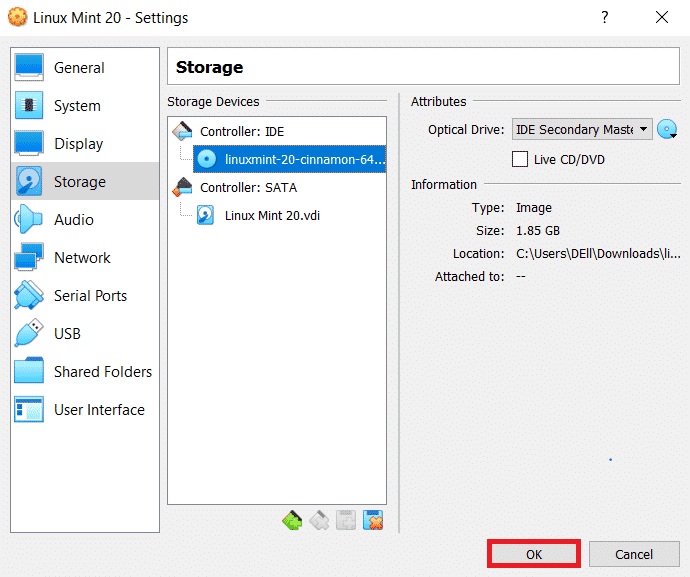The image size is (690, 577).
Task: Click the help question mark in title bar
Action: click(x=604, y=18)
